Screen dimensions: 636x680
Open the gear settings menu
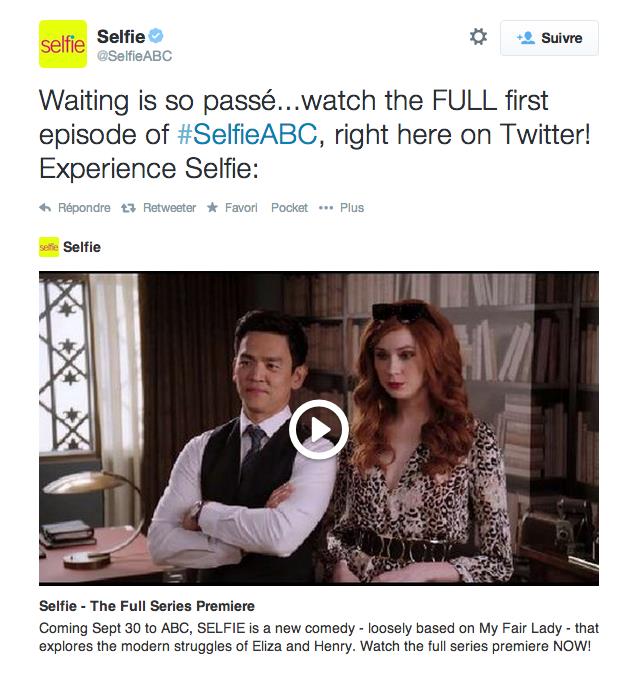(x=478, y=37)
